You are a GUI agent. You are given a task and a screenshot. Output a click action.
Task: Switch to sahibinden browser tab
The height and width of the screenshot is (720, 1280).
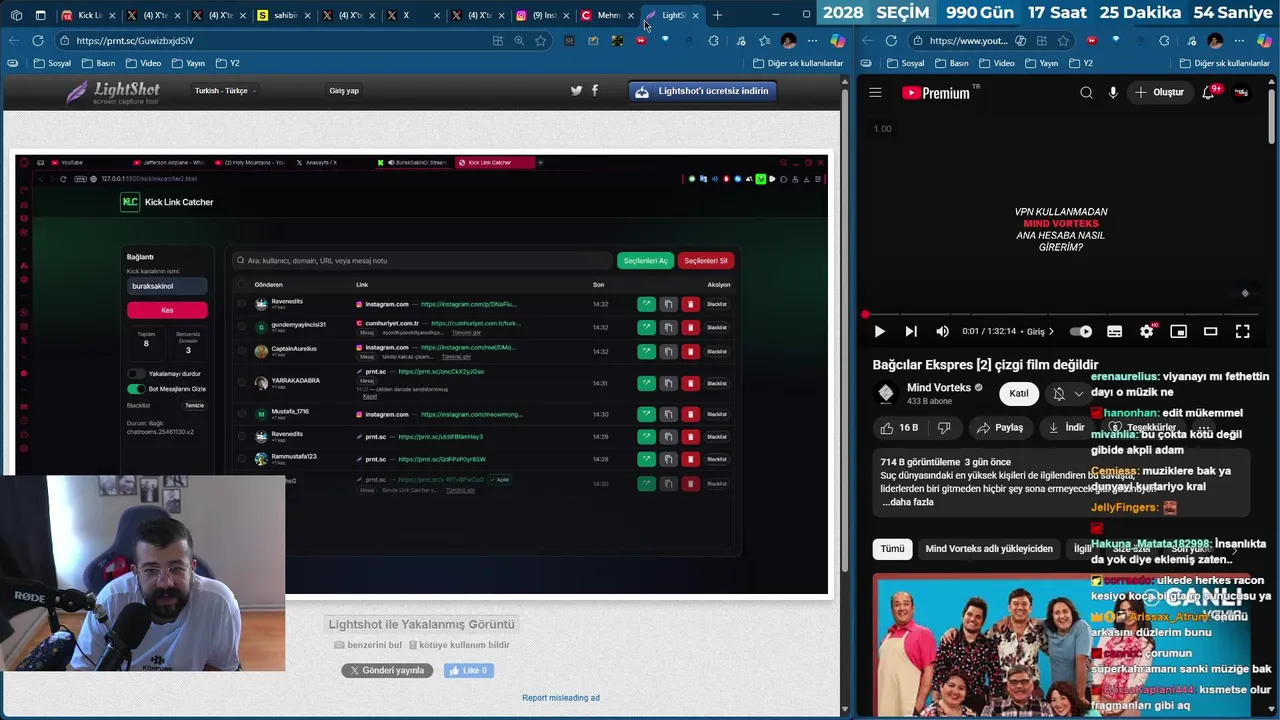tap(284, 15)
